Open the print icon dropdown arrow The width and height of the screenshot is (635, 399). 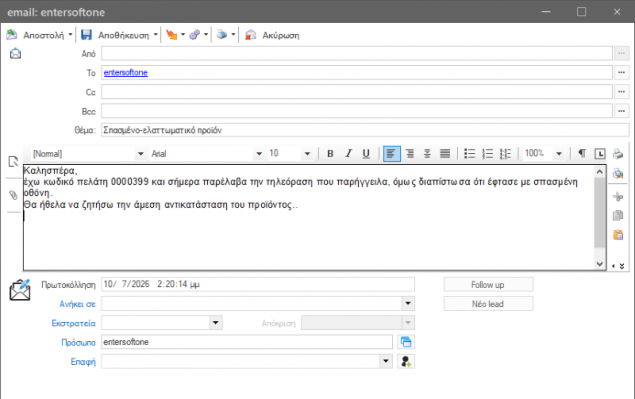point(233,35)
